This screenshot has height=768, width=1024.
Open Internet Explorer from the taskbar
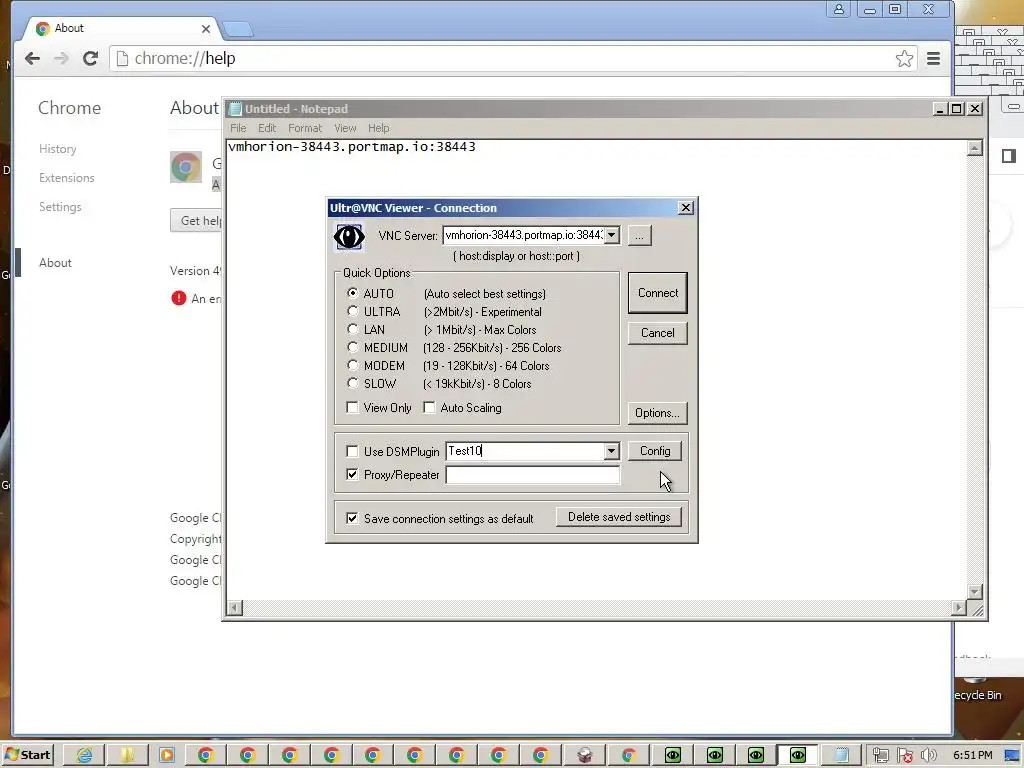84,756
